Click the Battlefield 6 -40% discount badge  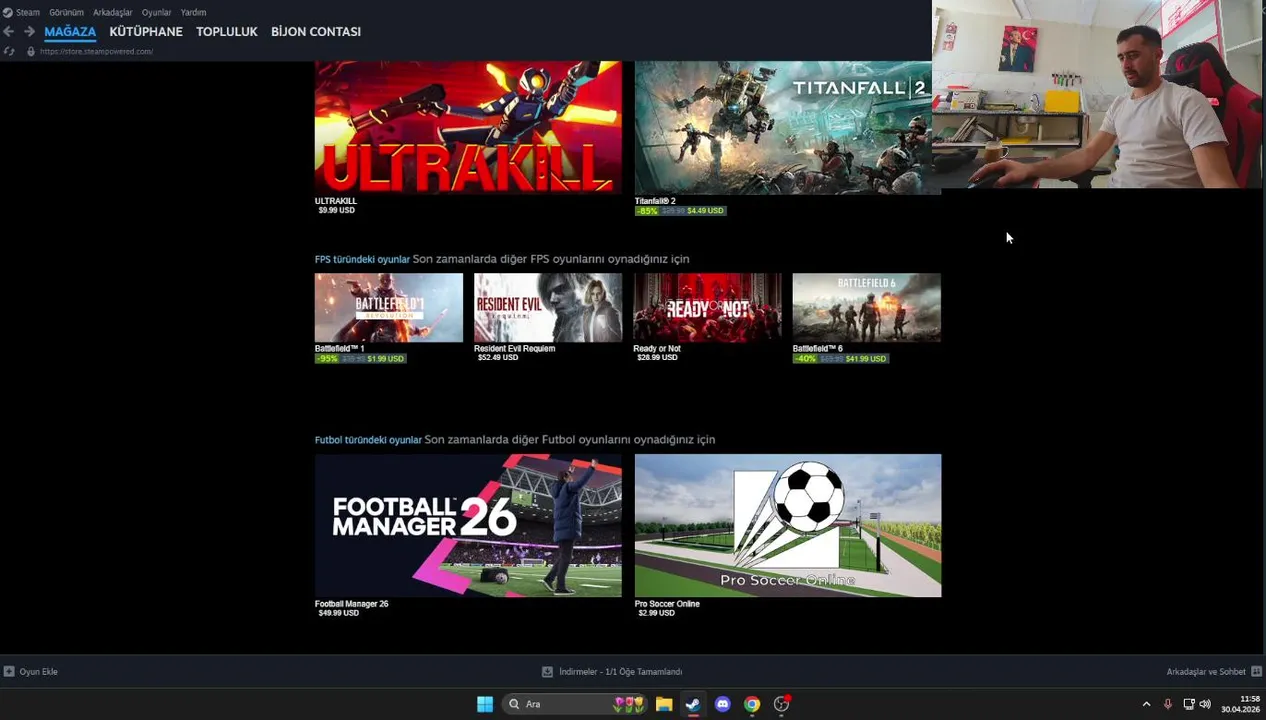(806, 358)
